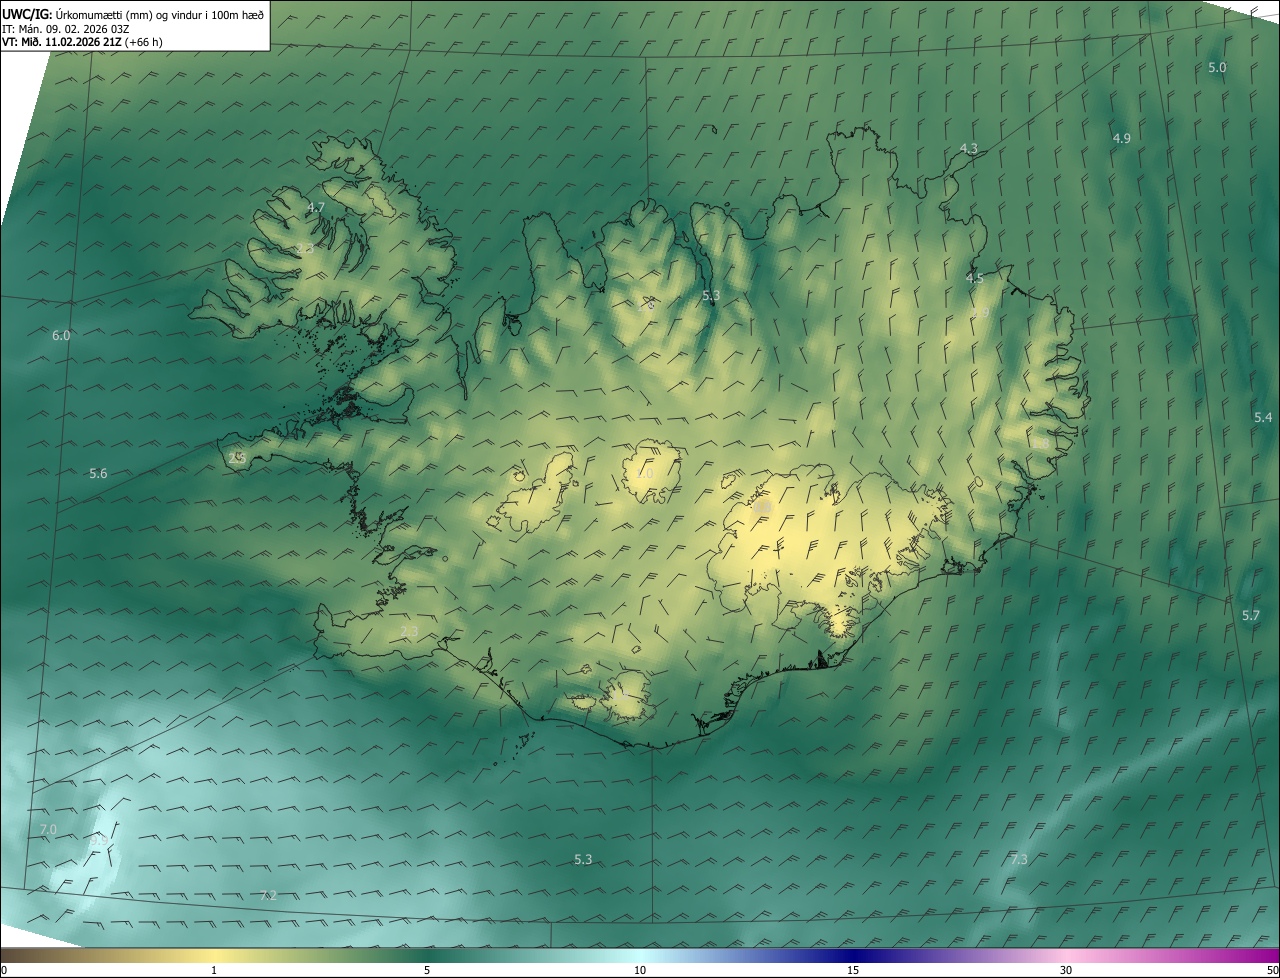1280x978 pixels.
Task: Click the 5.4 value label on the map
Action: [1263, 417]
